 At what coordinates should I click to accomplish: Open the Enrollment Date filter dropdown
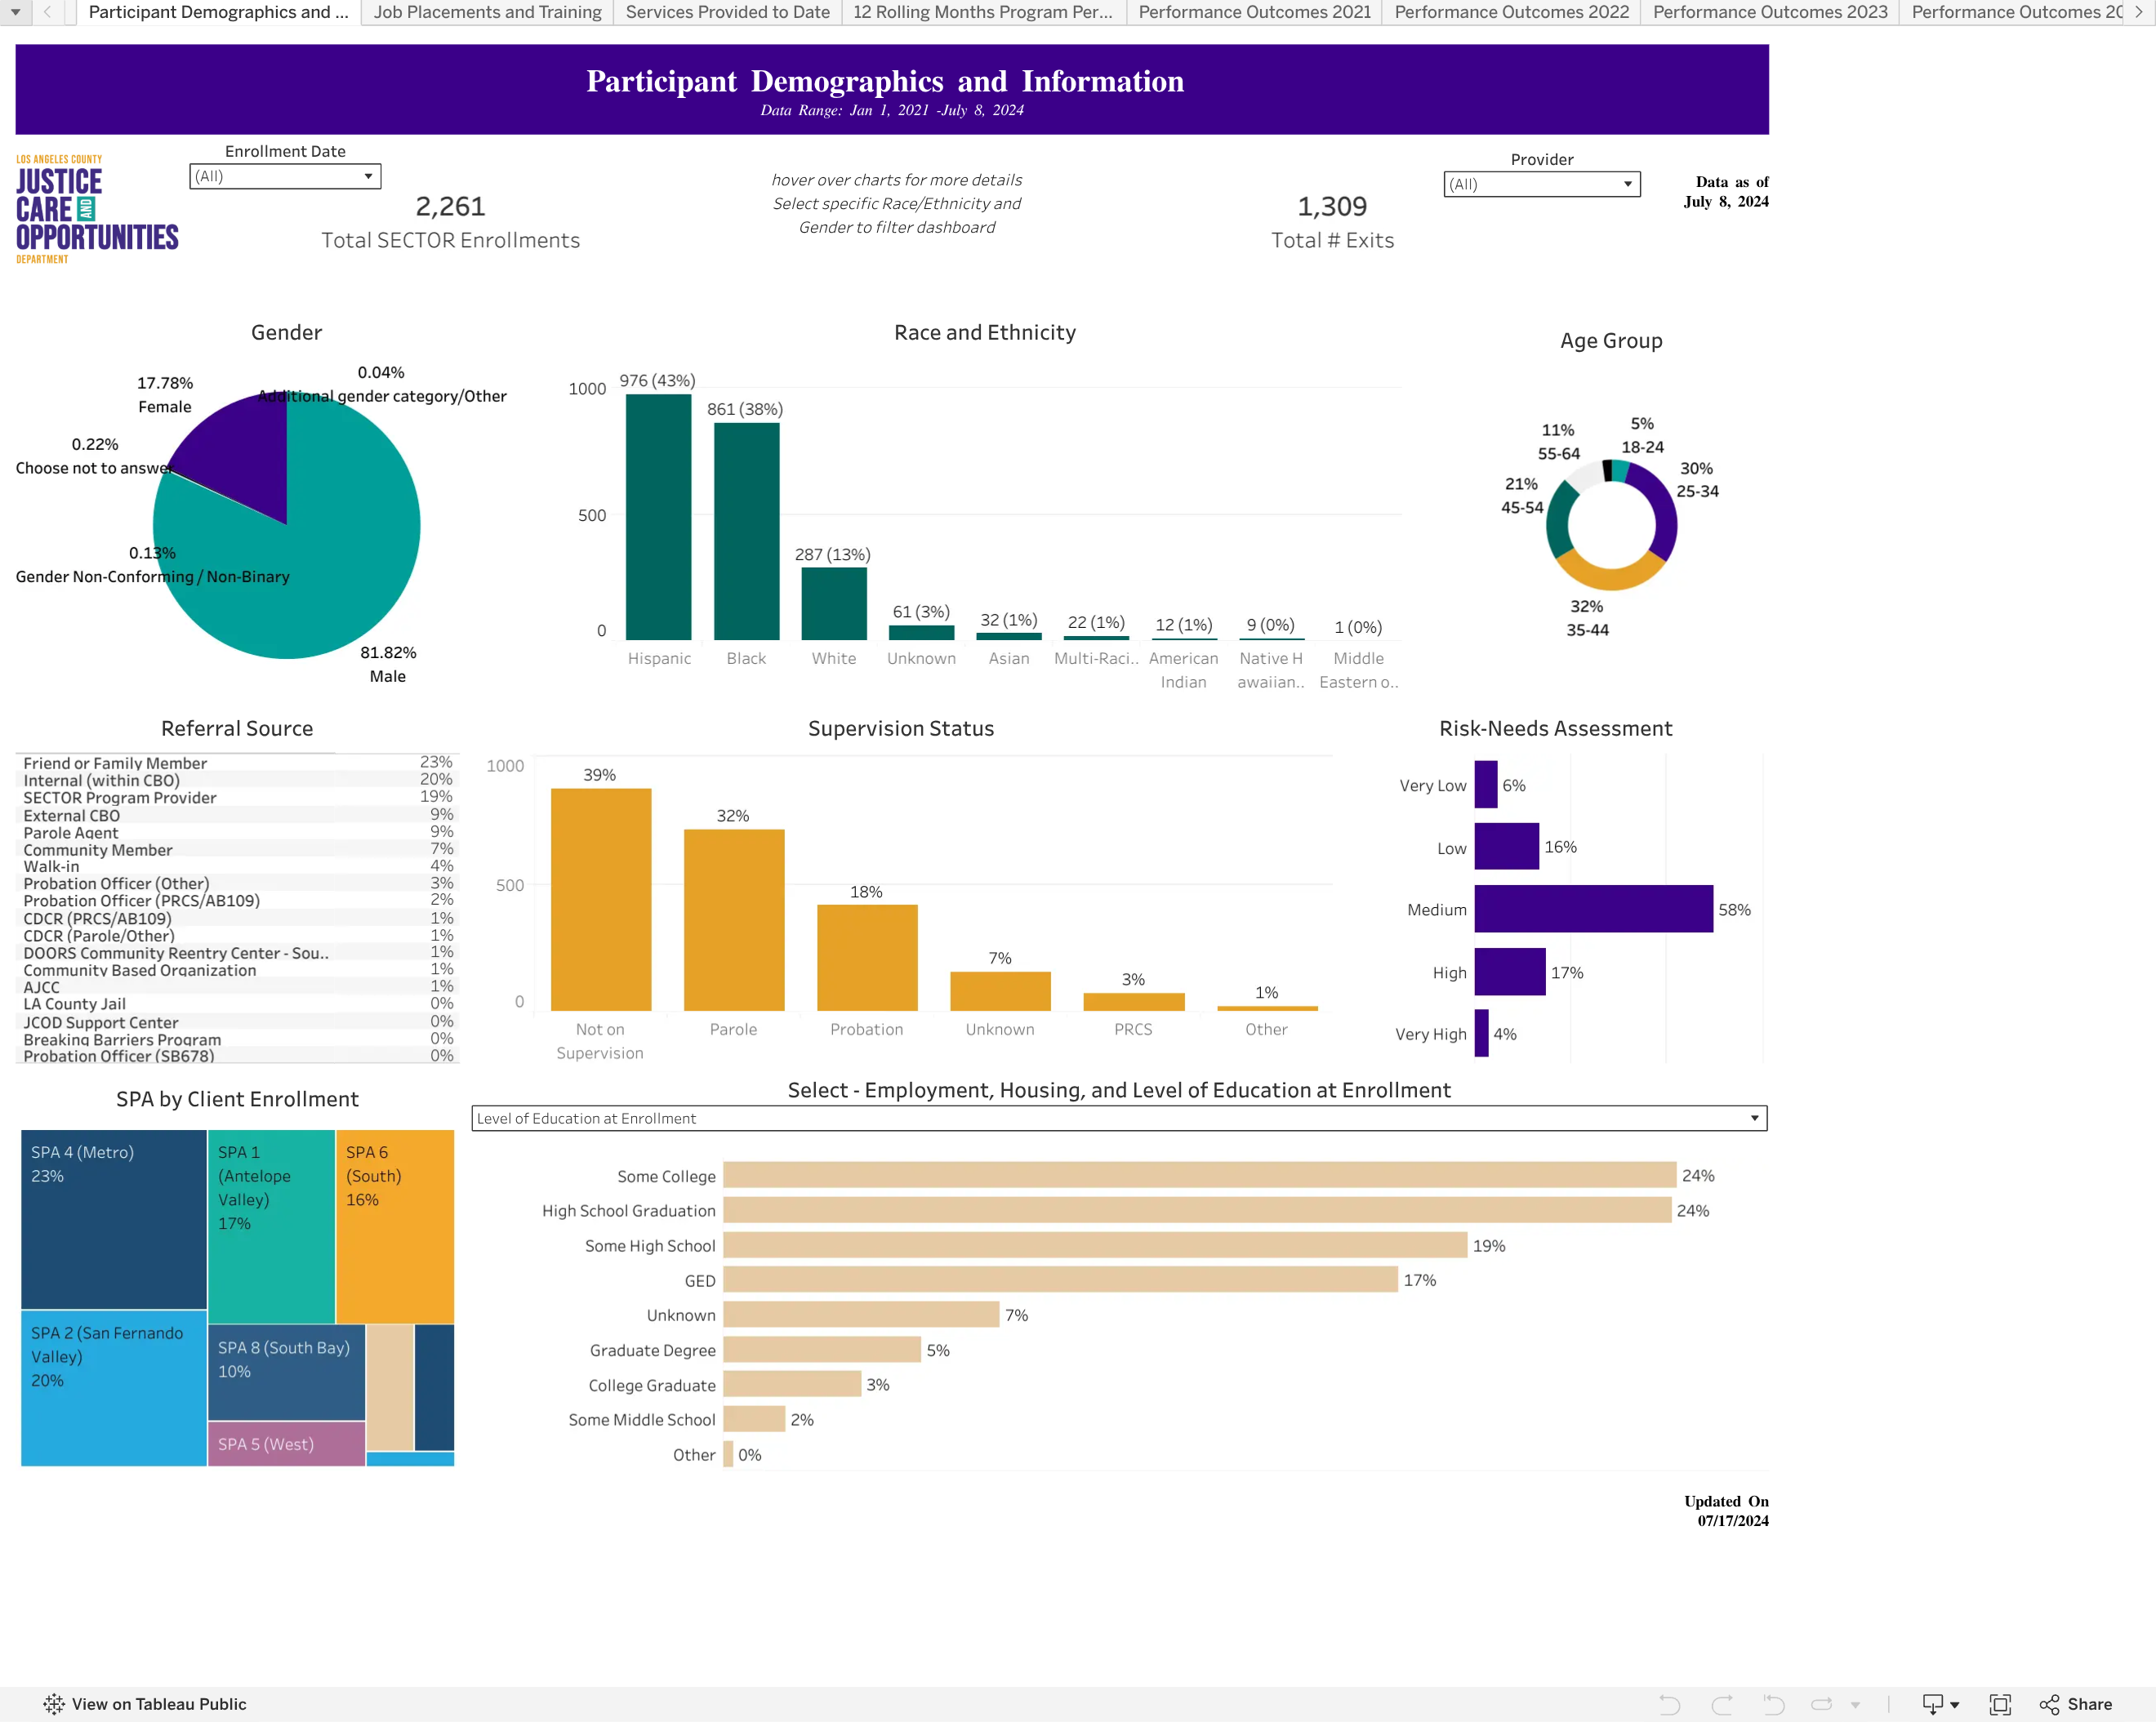coord(285,176)
